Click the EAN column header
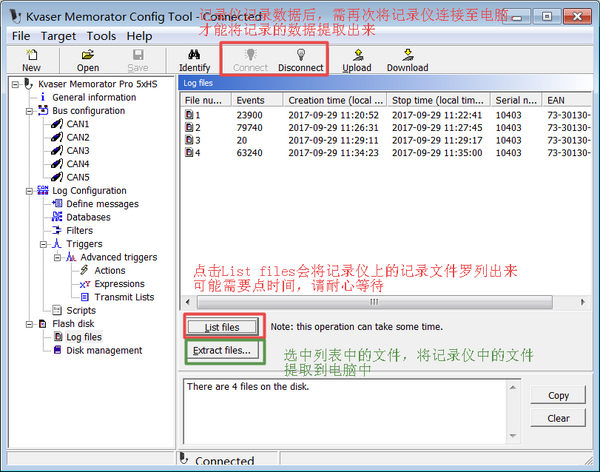This screenshot has width=600, height=472. coord(567,100)
